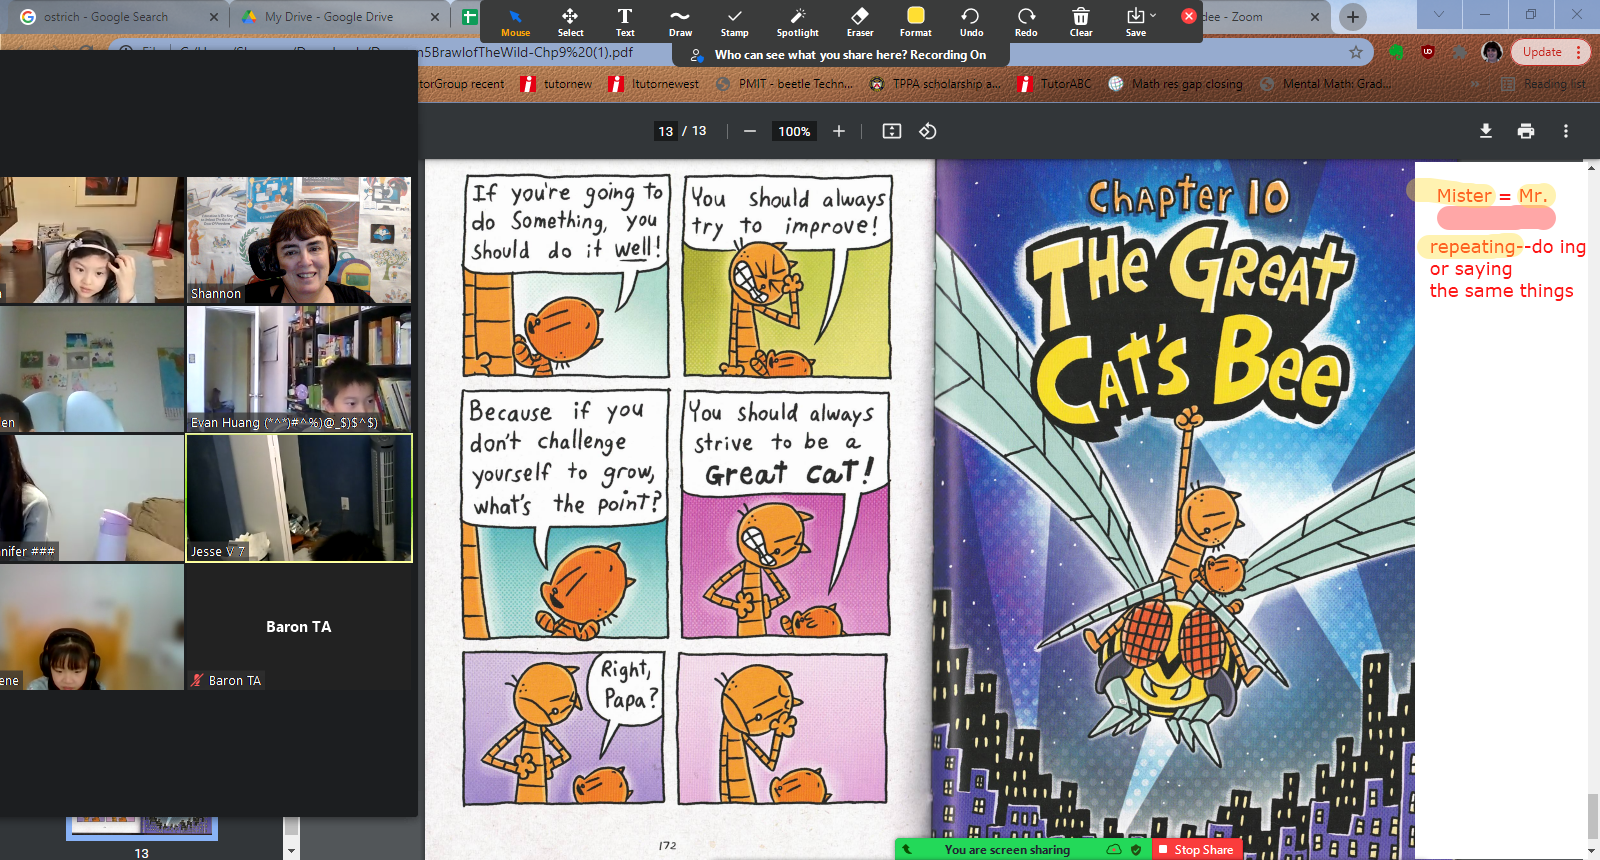Viewport: 1600px width, 860px height.
Task: Save the annotated screenshot
Action: [1135, 22]
